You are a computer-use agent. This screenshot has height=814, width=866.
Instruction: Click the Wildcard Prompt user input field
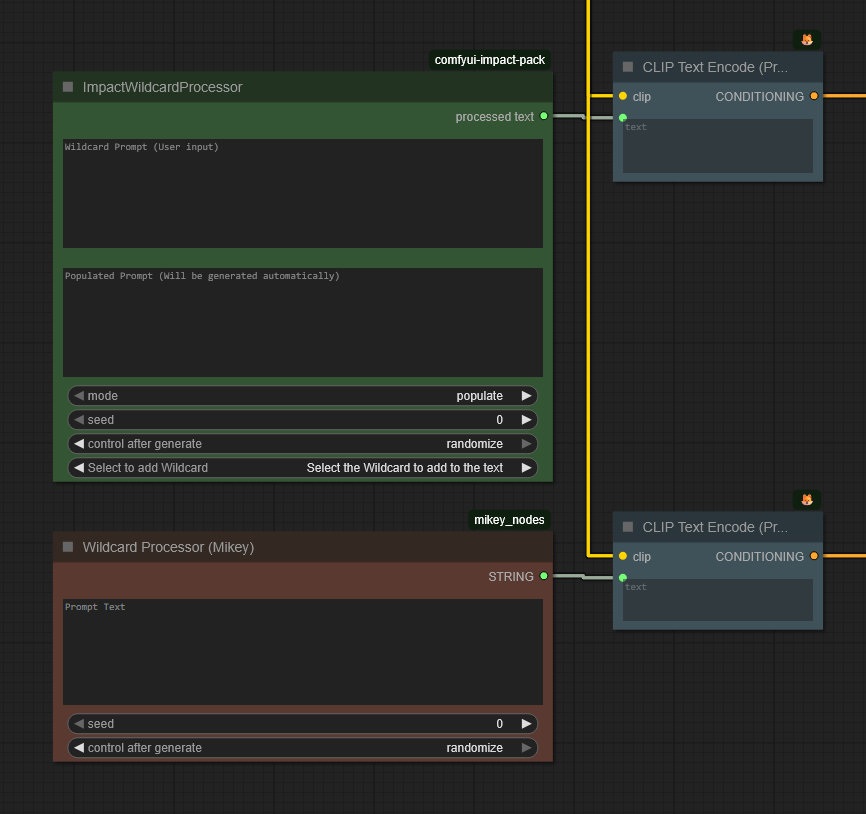pos(302,193)
